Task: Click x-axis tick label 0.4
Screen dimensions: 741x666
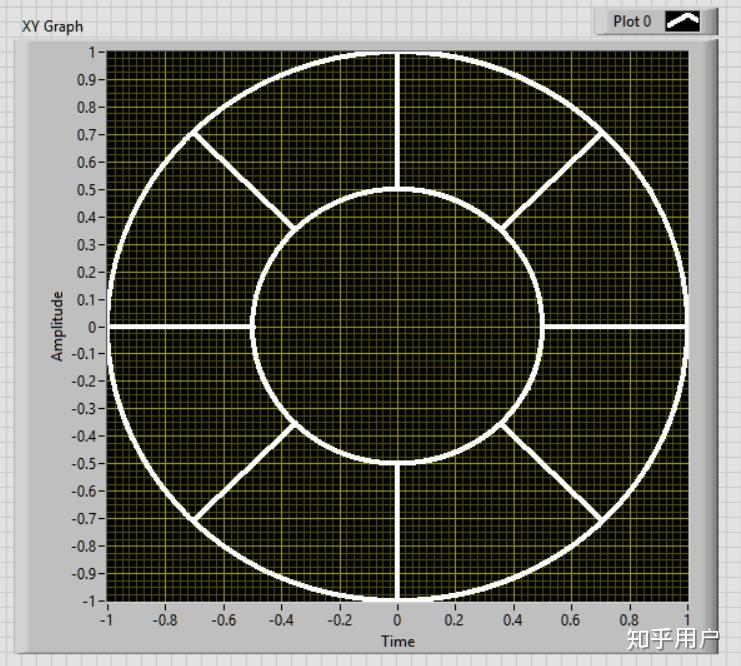Action: coord(513,619)
